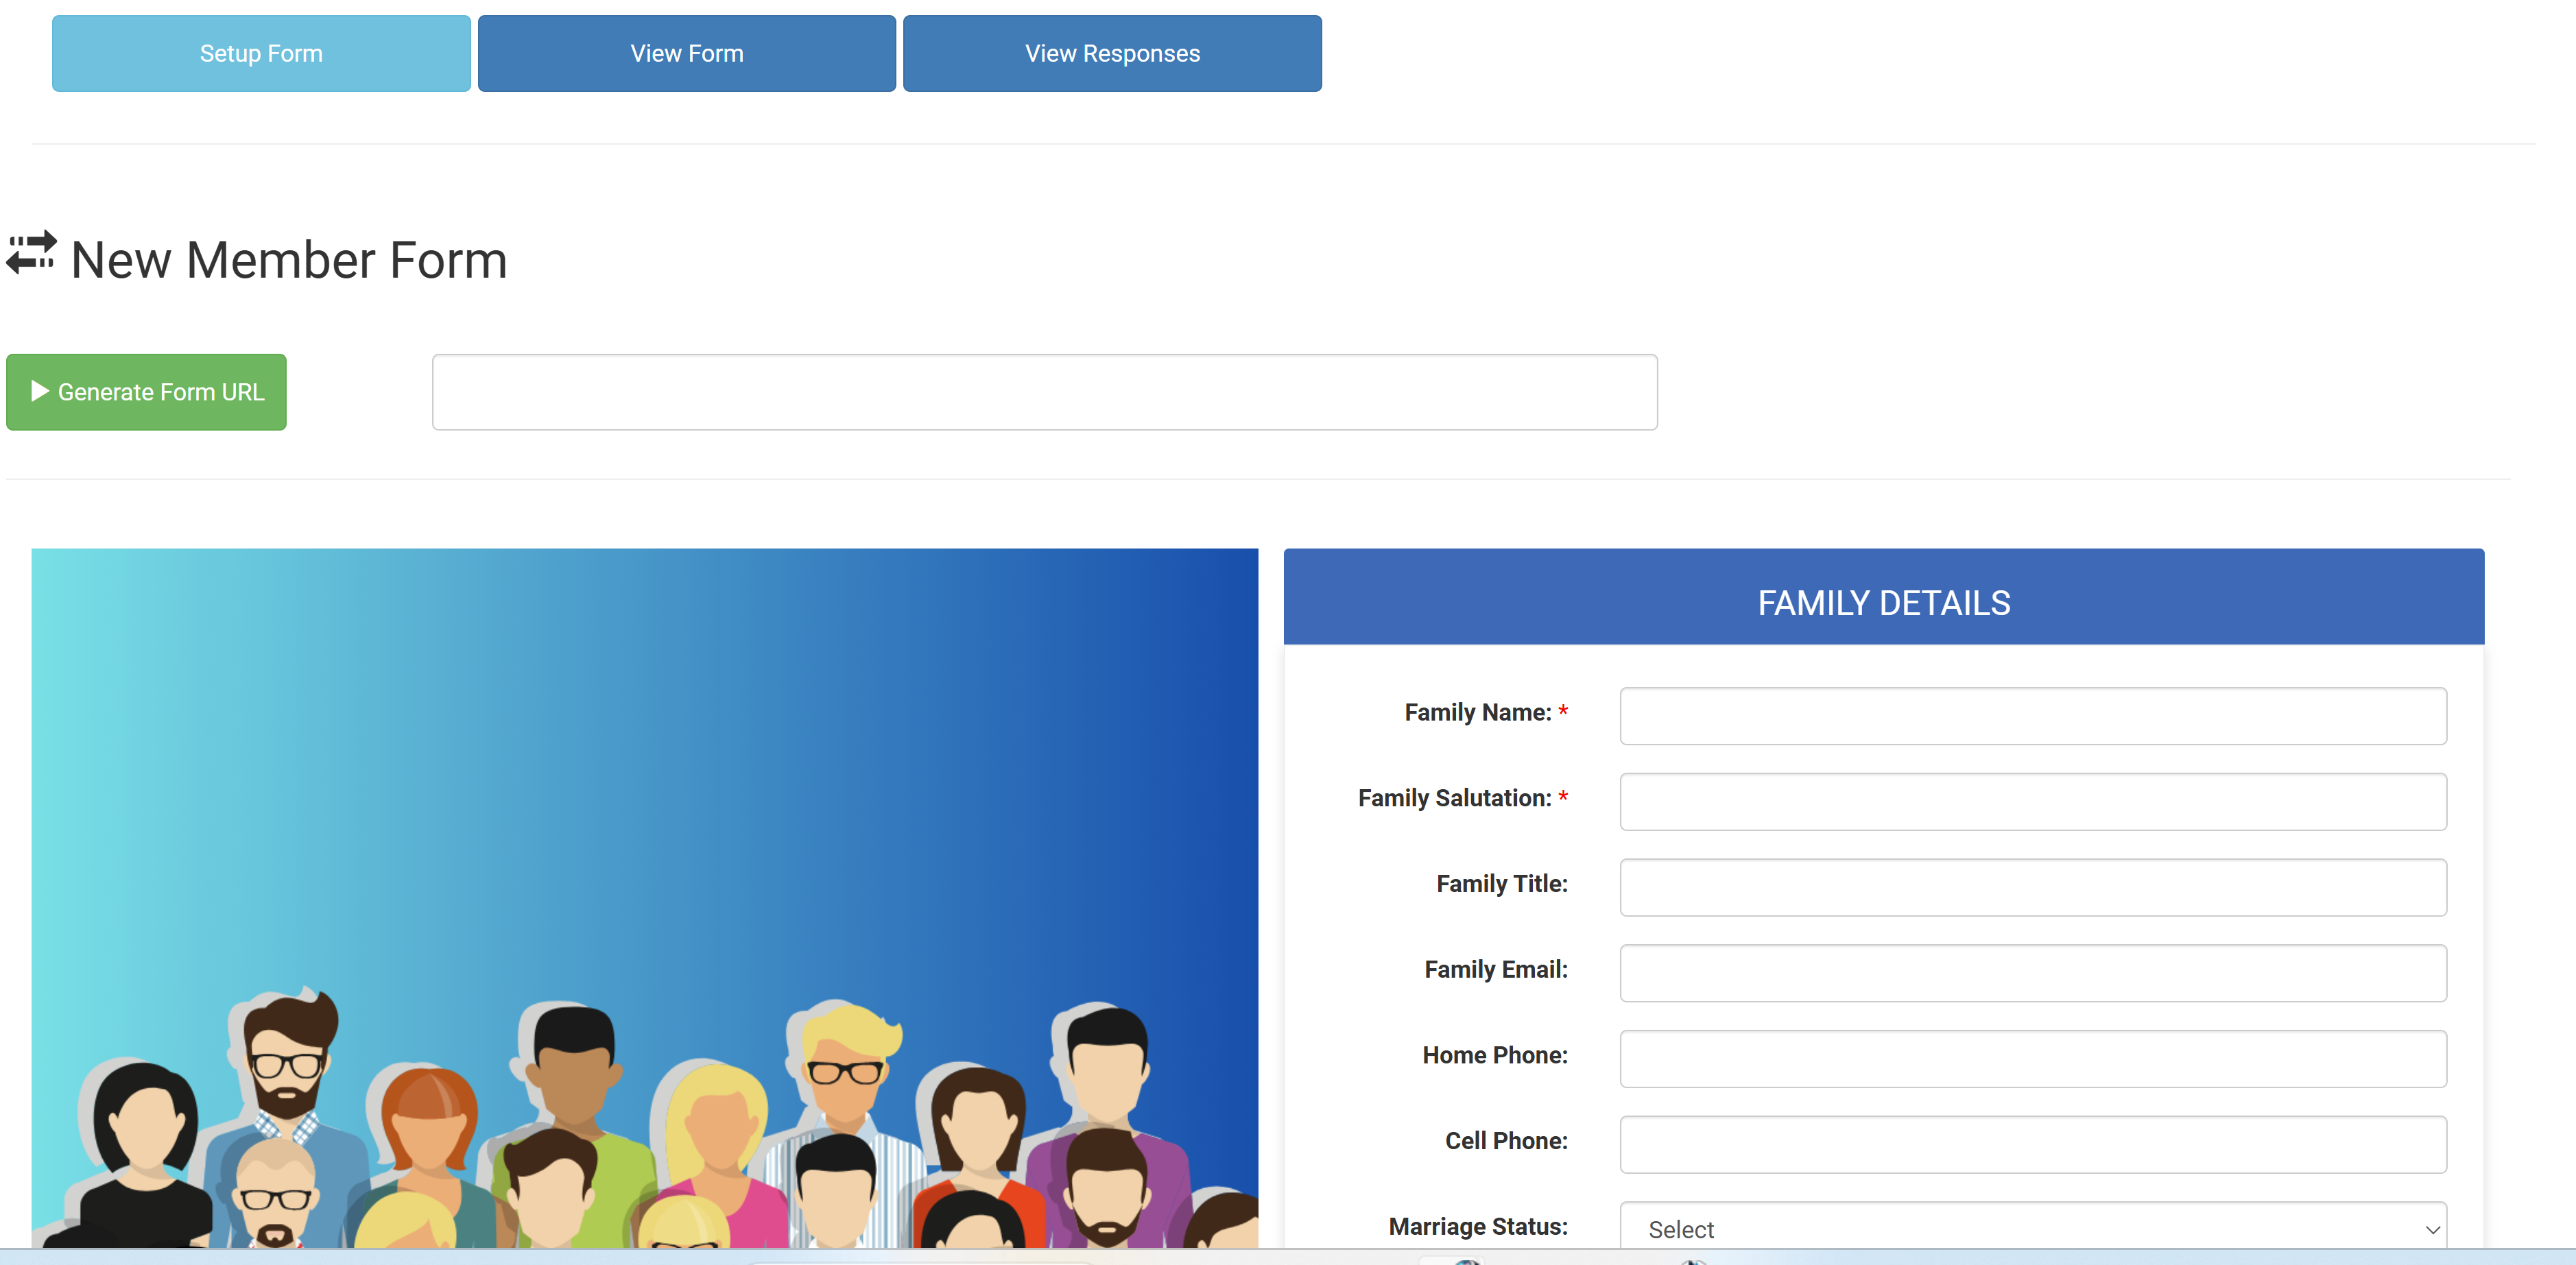
Task: Click into the Family Salutation field
Action: coord(2032,802)
